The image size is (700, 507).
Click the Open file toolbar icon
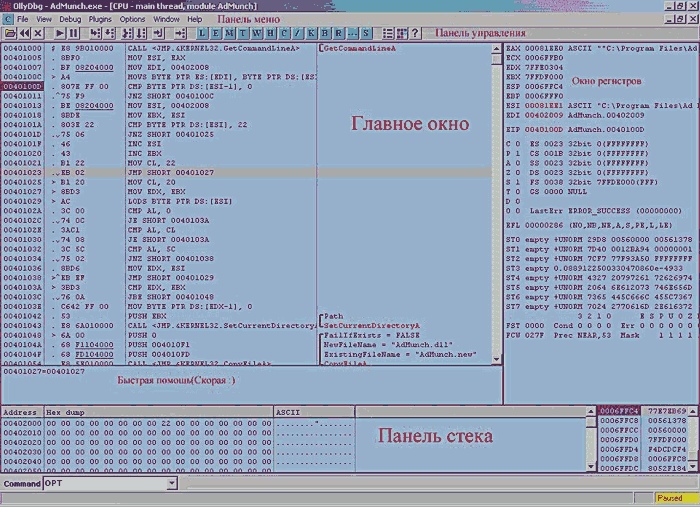pos(9,34)
